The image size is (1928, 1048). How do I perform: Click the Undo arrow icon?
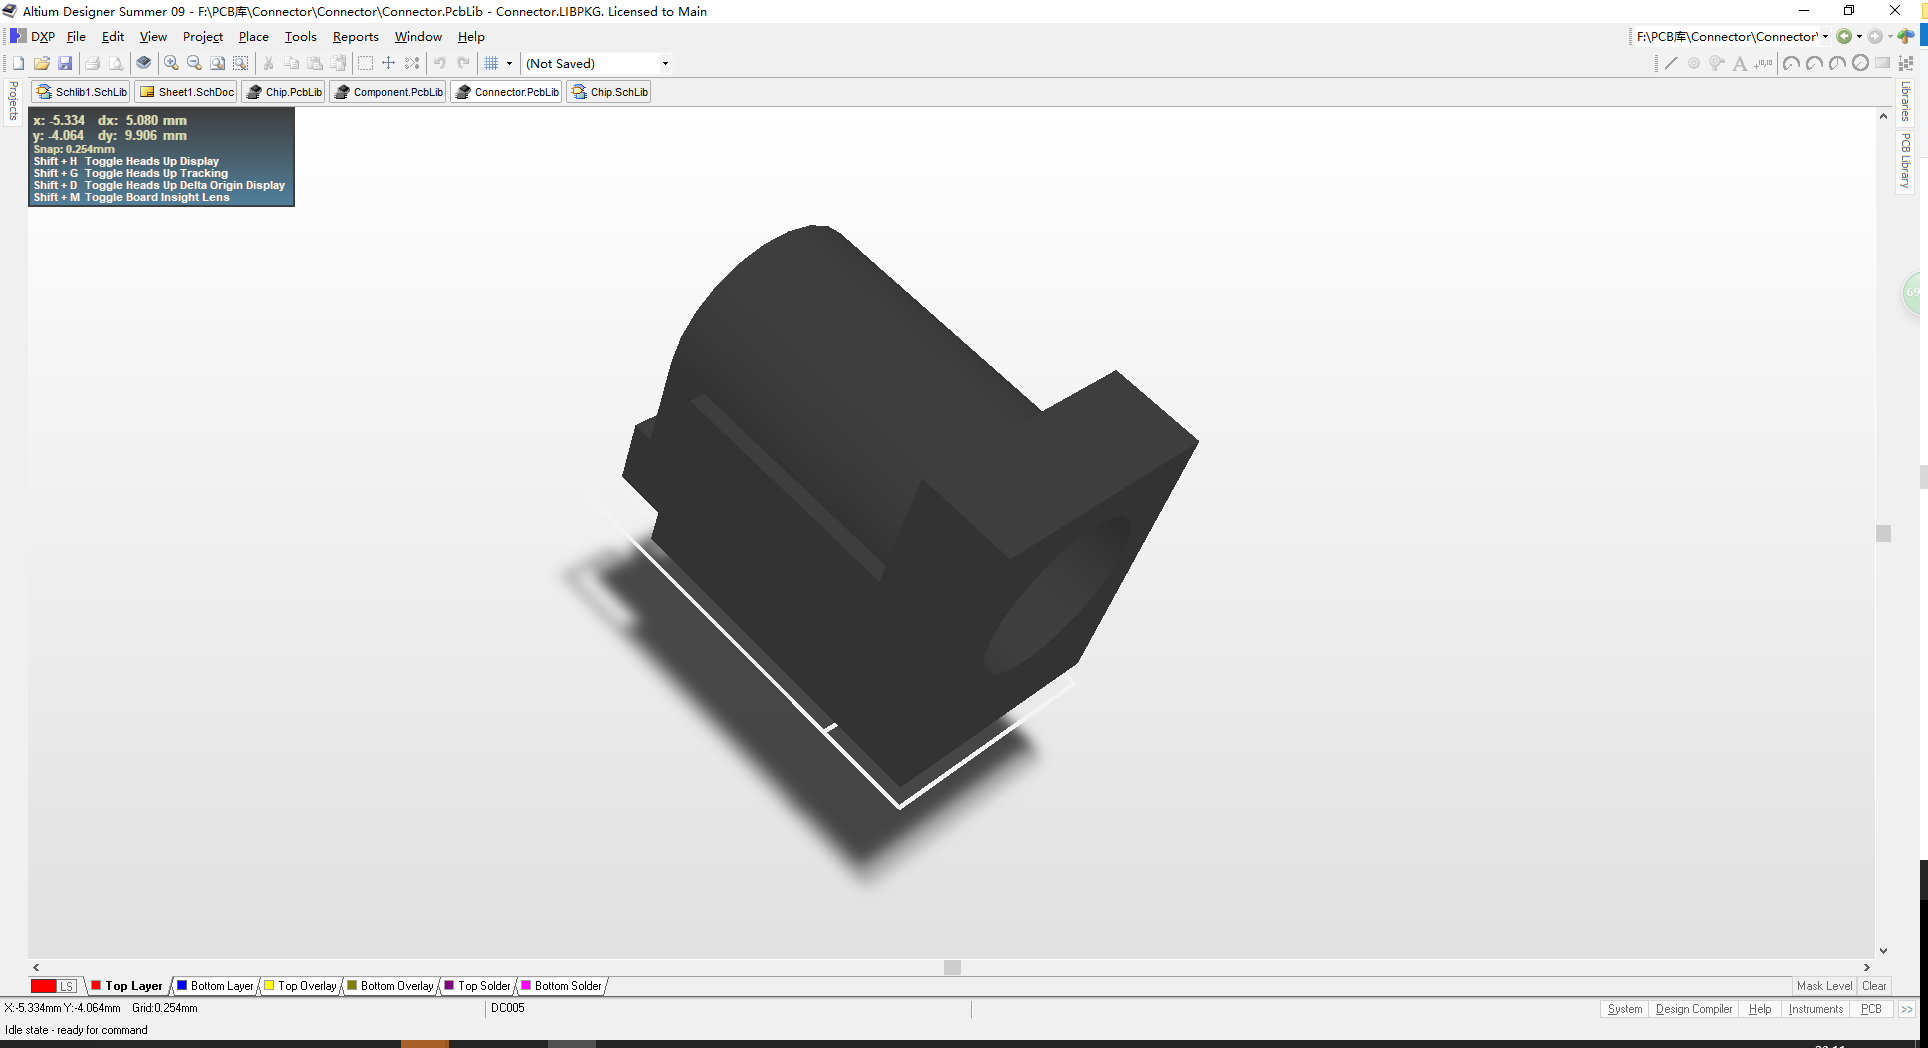pyautogui.click(x=440, y=63)
